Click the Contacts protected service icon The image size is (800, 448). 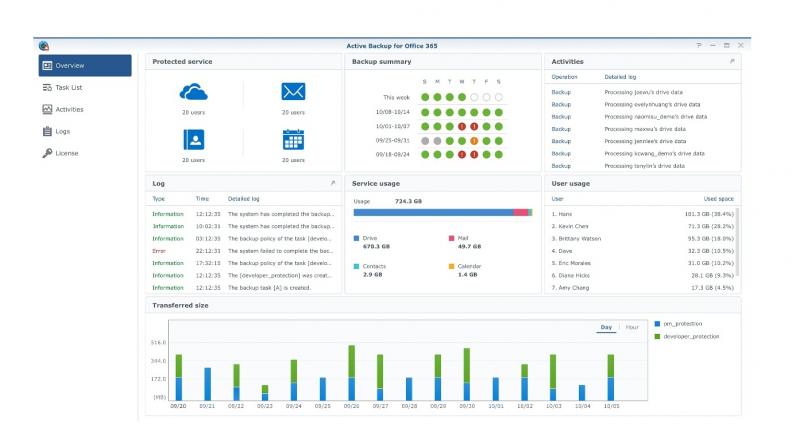point(193,139)
